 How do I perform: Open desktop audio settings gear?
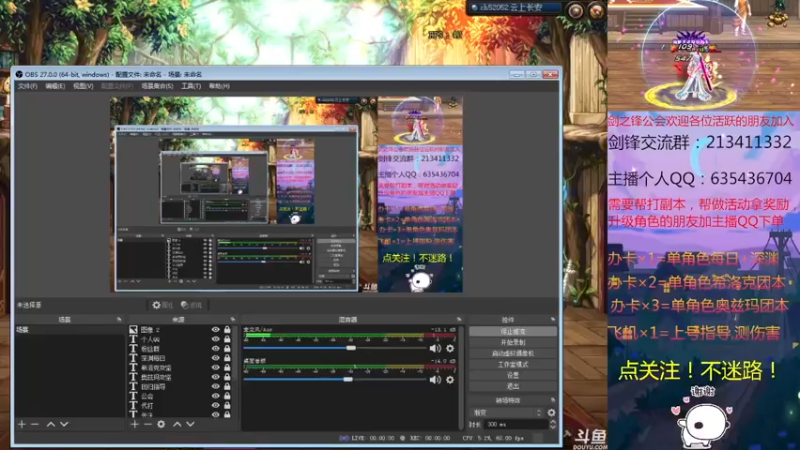pyautogui.click(x=450, y=380)
